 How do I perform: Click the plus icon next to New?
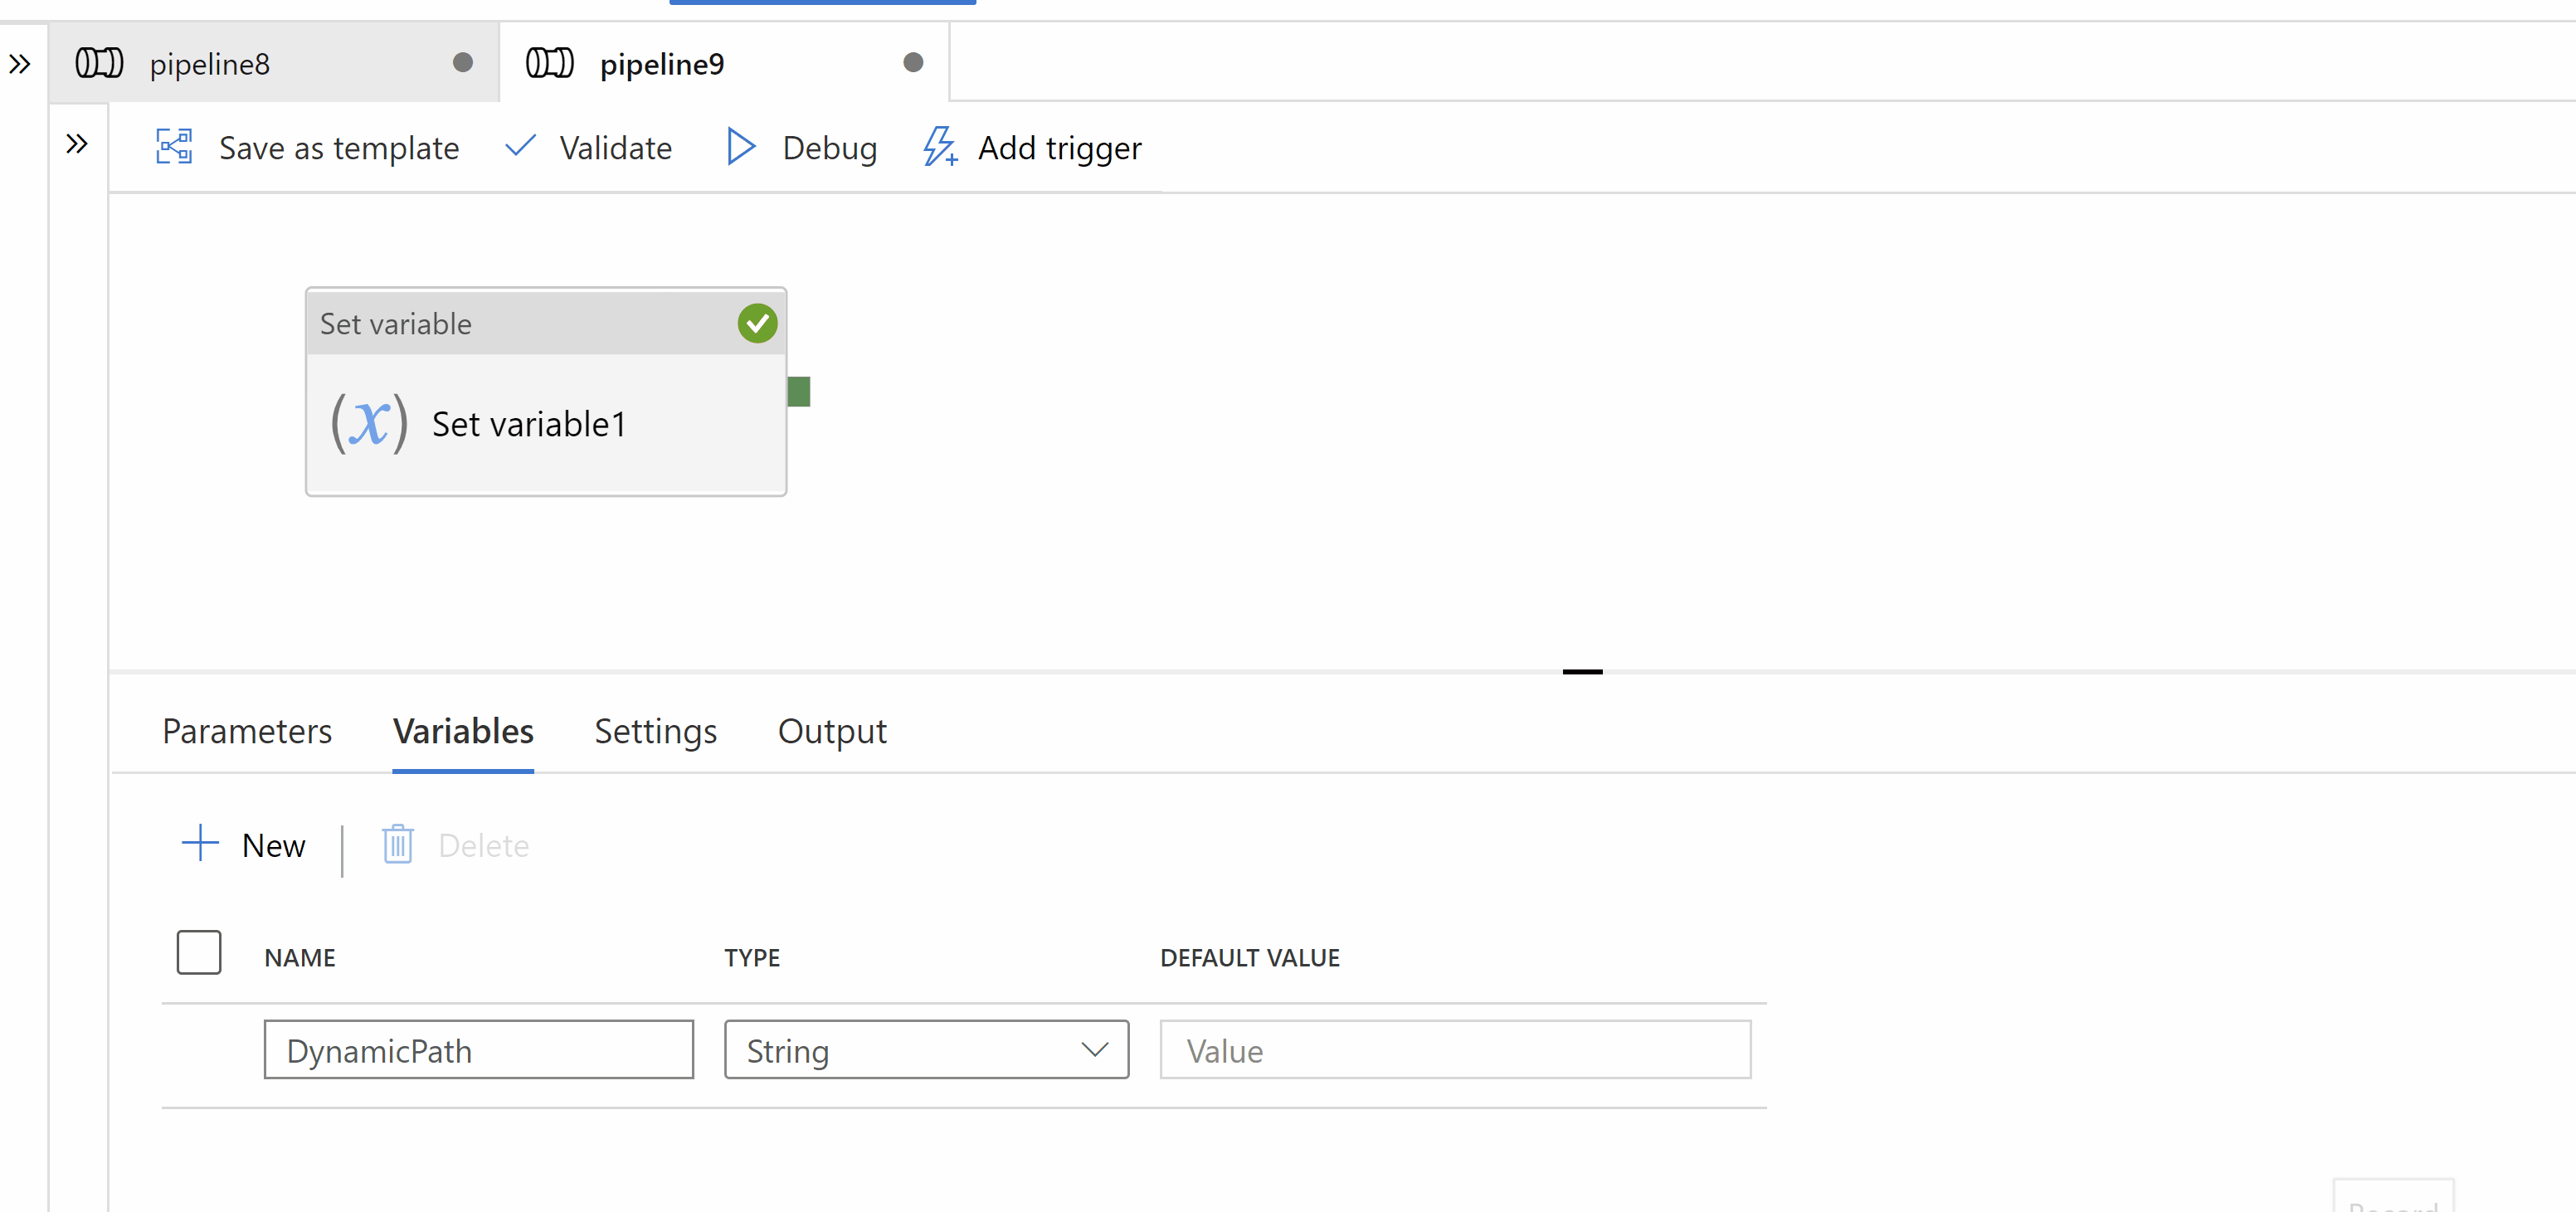click(x=200, y=844)
